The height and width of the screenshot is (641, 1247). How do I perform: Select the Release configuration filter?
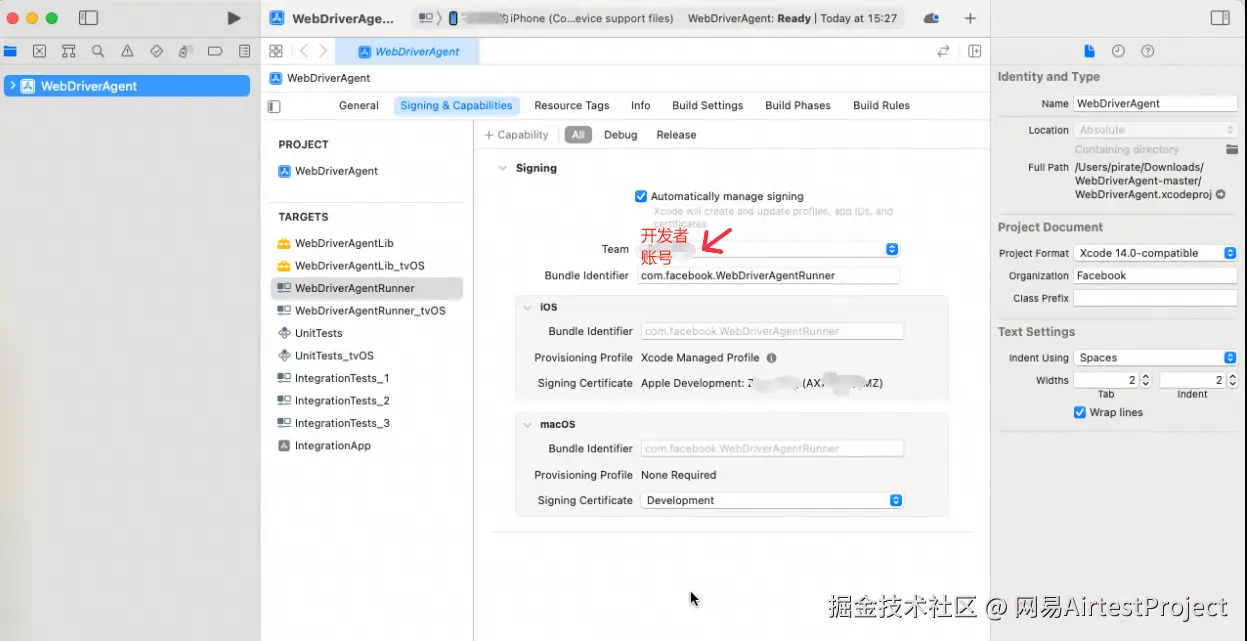pos(676,135)
